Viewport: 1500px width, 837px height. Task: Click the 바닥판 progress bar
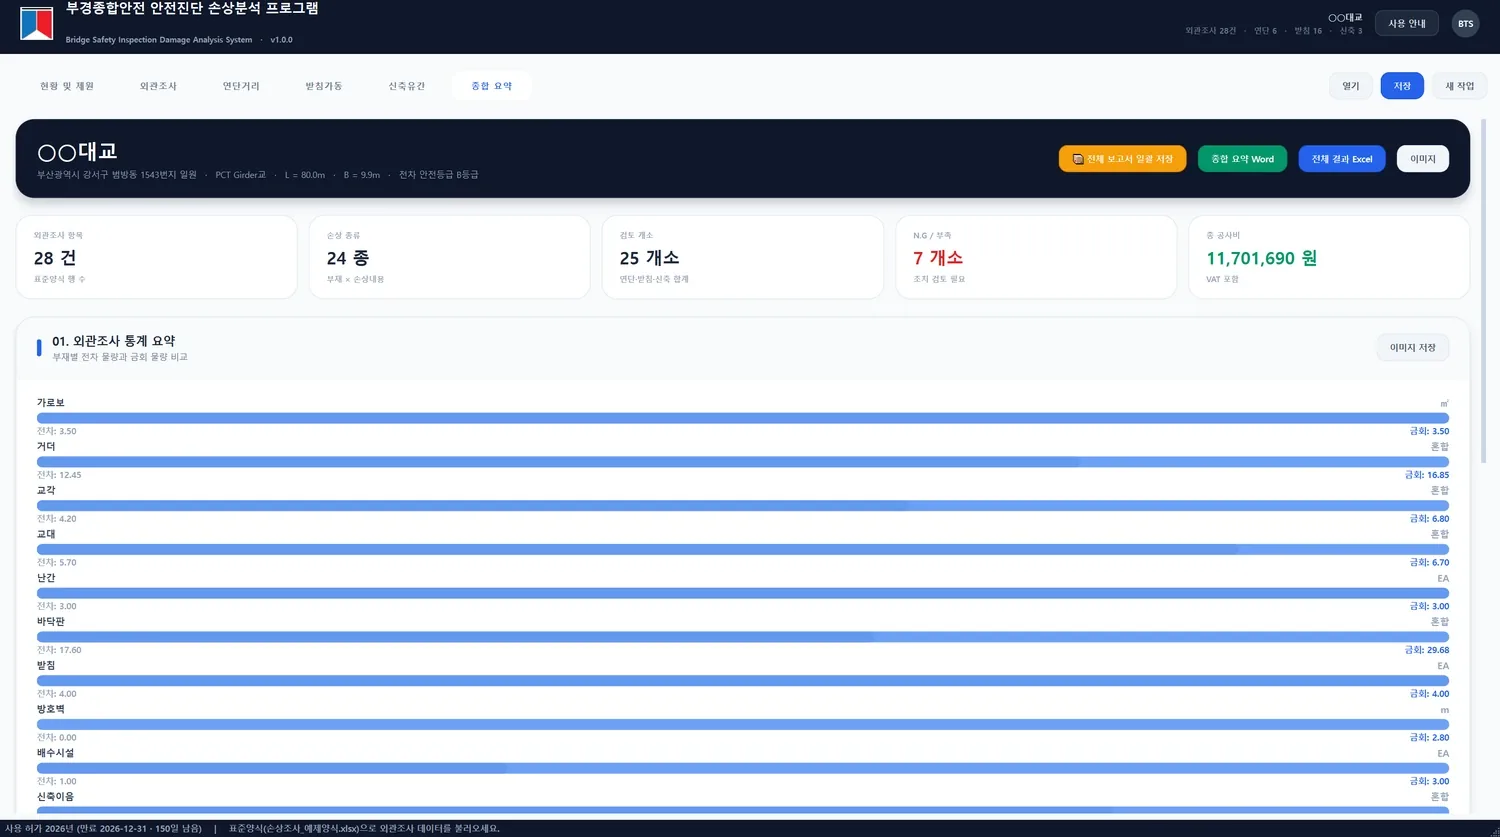[x=743, y=637]
